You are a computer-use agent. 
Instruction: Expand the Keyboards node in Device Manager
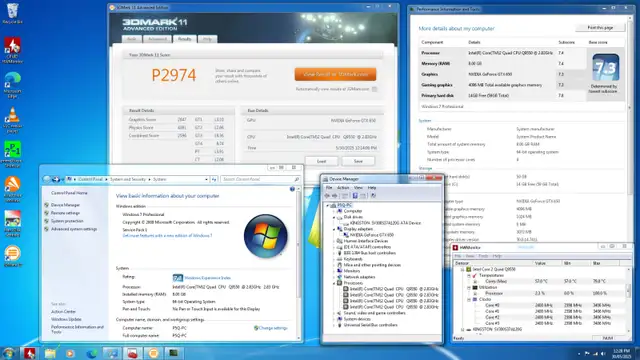[x=334, y=259]
